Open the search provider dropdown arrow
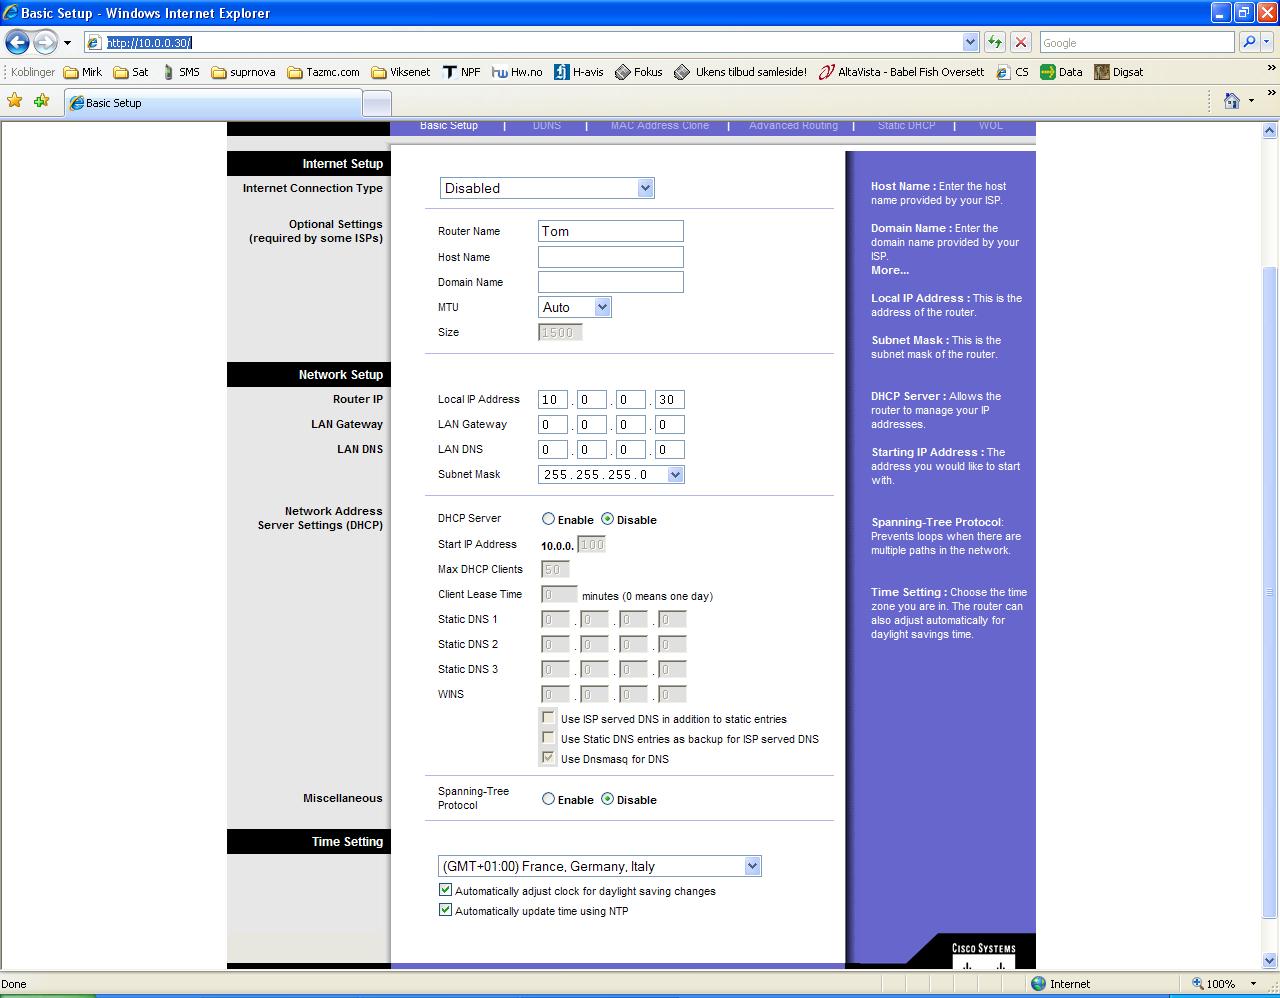The width and height of the screenshot is (1280, 998). 1267,42
